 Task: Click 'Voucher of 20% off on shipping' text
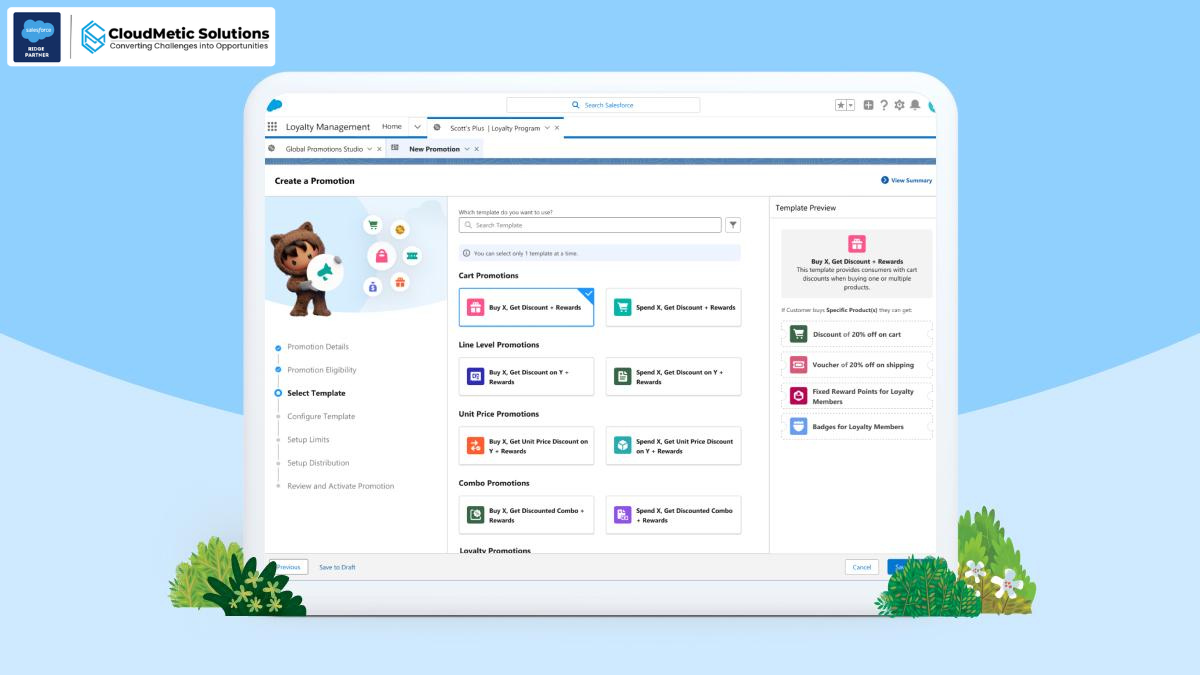[863, 365]
